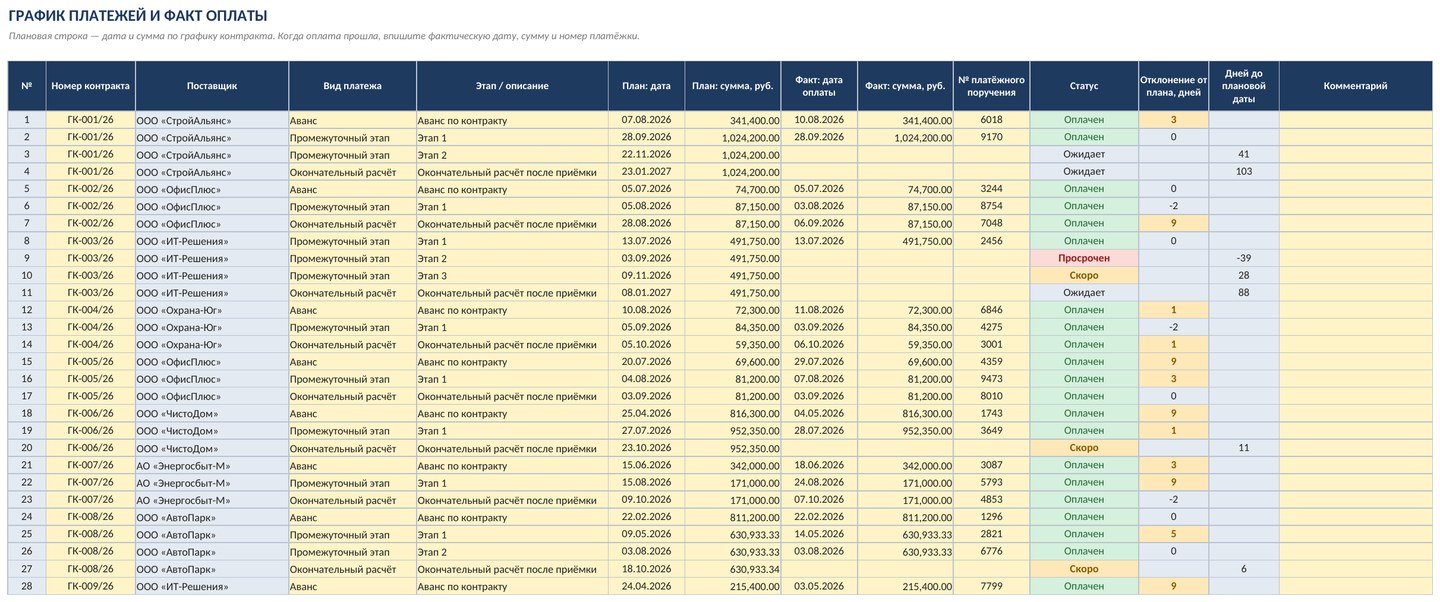Click payment order number 4275
Image resolution: width=1440 pixels, height=602 pixels.
991,327
